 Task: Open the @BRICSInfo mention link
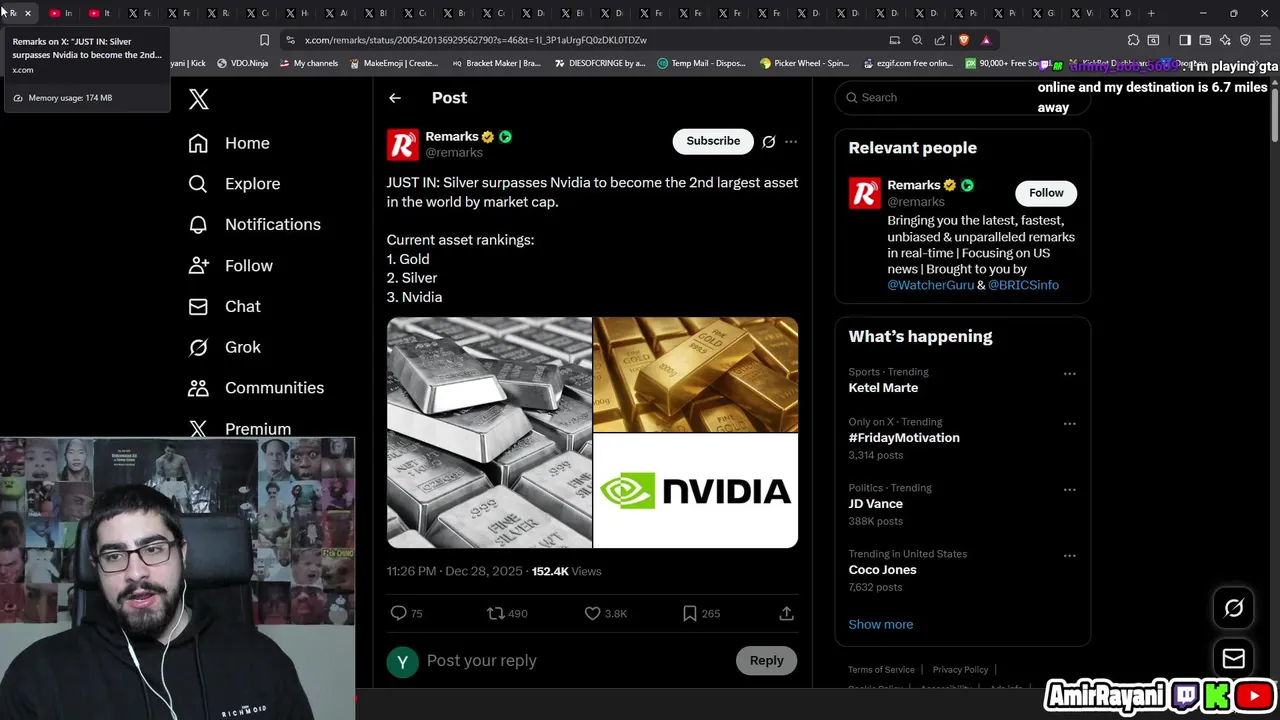(x=1023, y=285)
